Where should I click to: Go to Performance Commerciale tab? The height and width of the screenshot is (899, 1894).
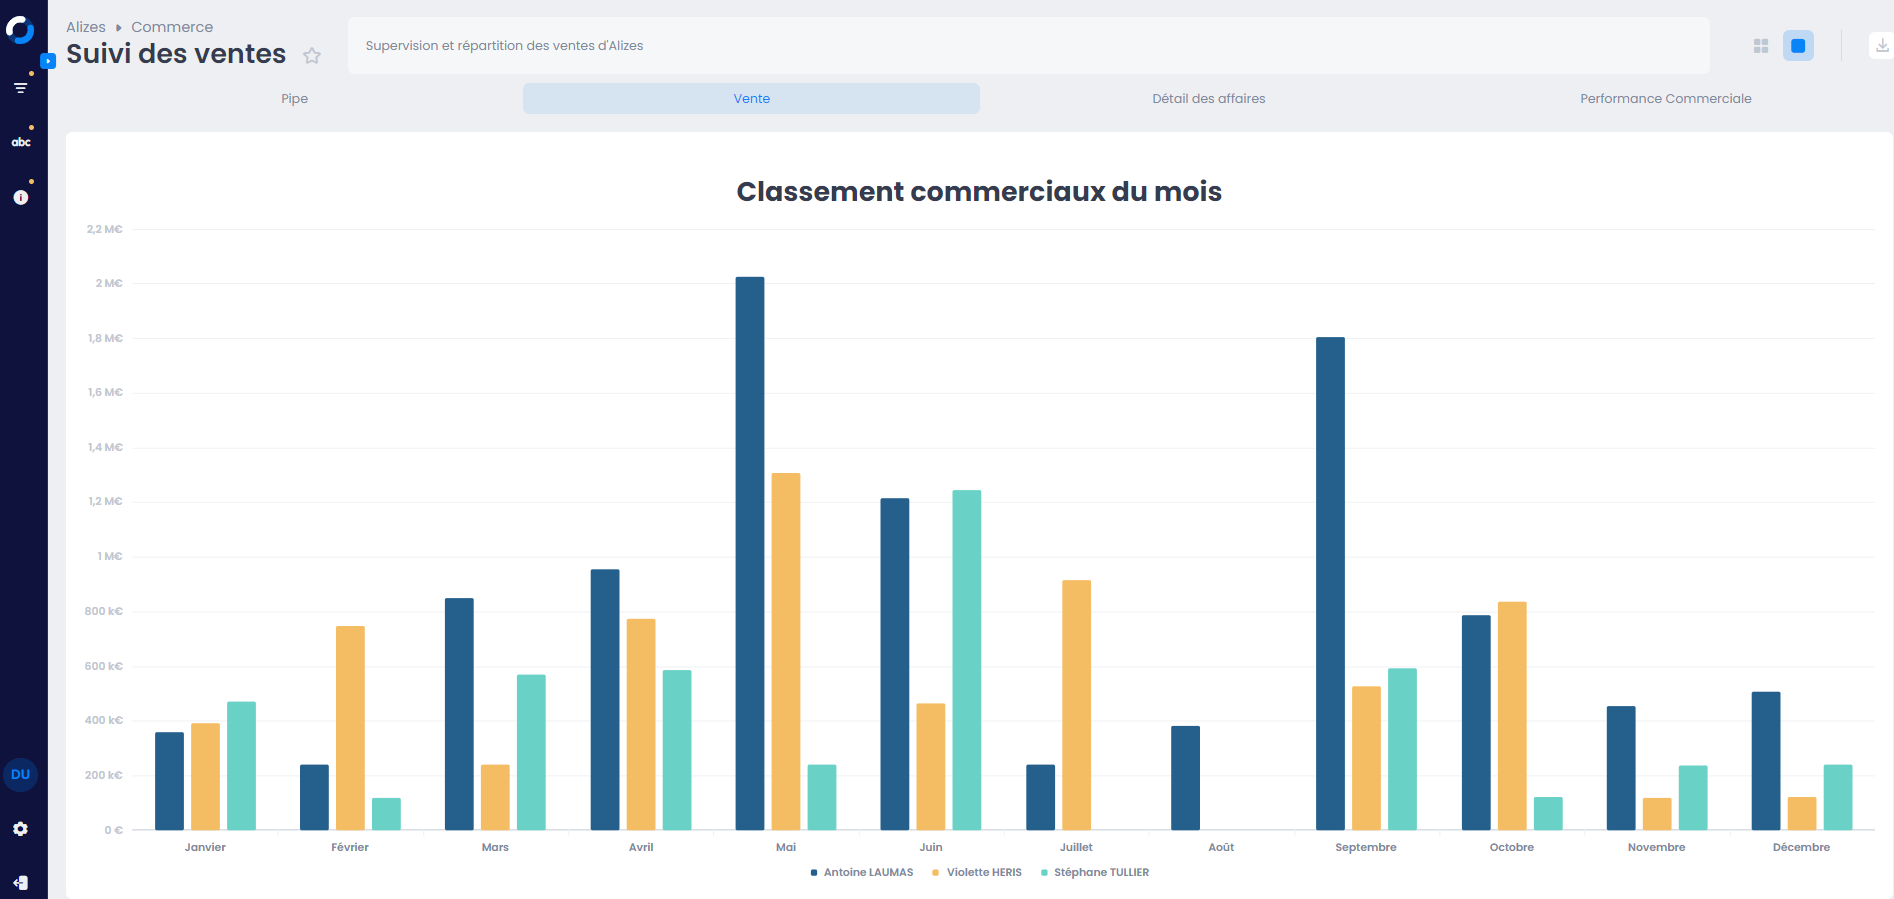click(x=1665, y=99)
